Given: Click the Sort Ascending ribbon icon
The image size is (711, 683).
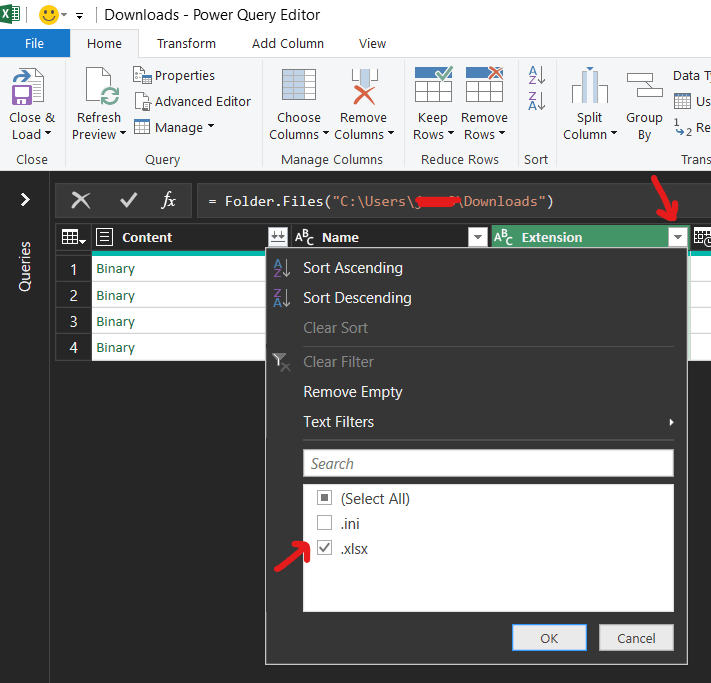Looking at the screenshot, I should click(x=537, y=75).
